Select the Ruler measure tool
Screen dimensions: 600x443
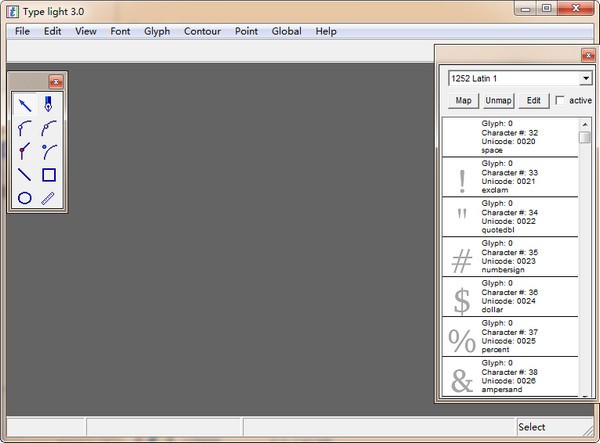click(x=48, y=198)
